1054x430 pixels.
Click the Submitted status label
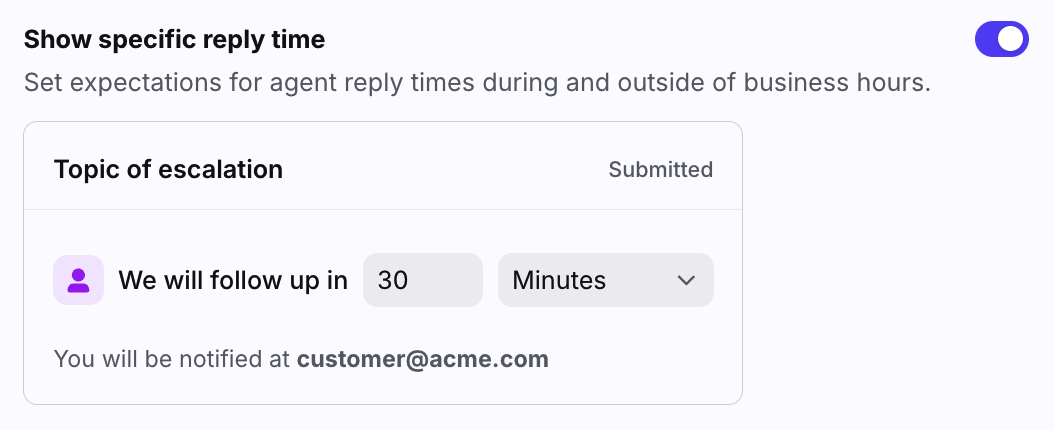click(660, 170)
